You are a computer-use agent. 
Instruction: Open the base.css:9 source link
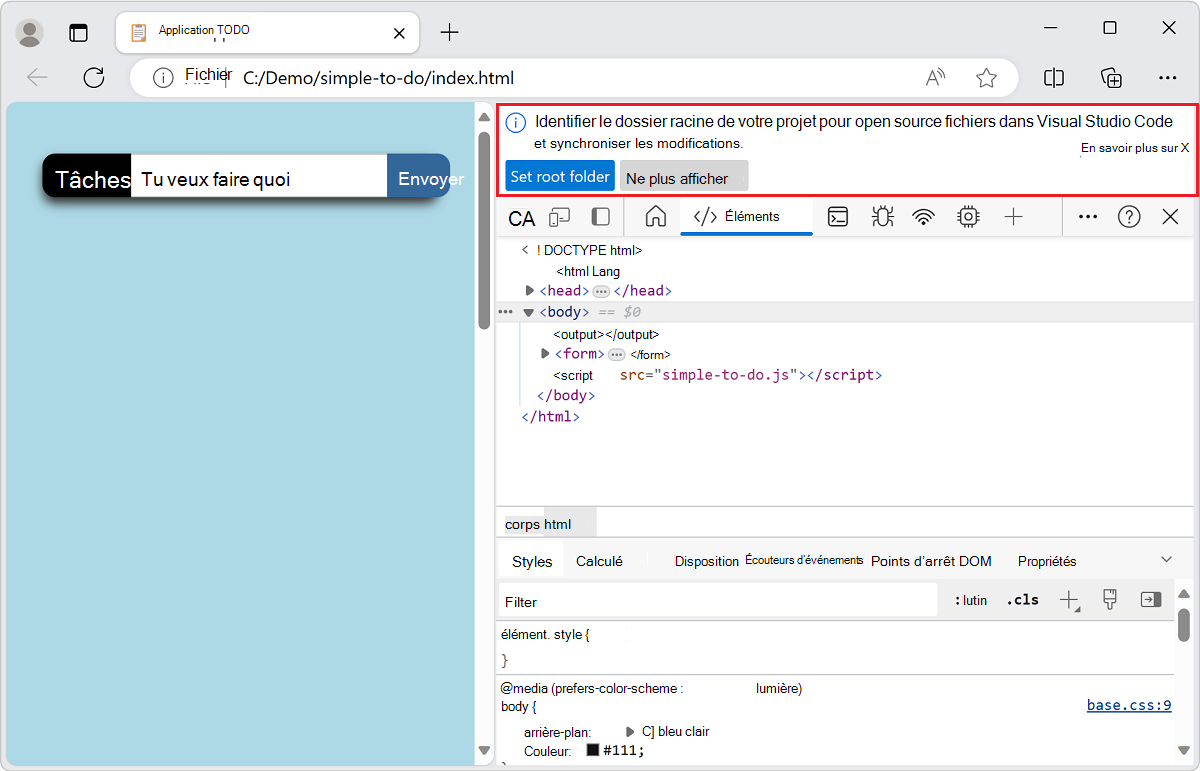click(x=1129, y=705)
